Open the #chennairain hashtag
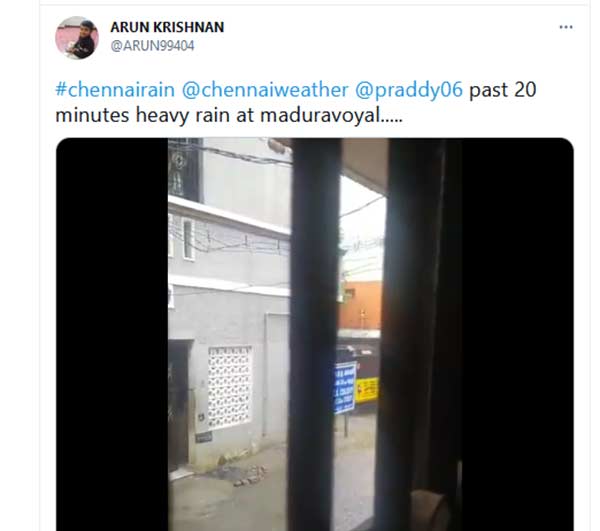 115,90
